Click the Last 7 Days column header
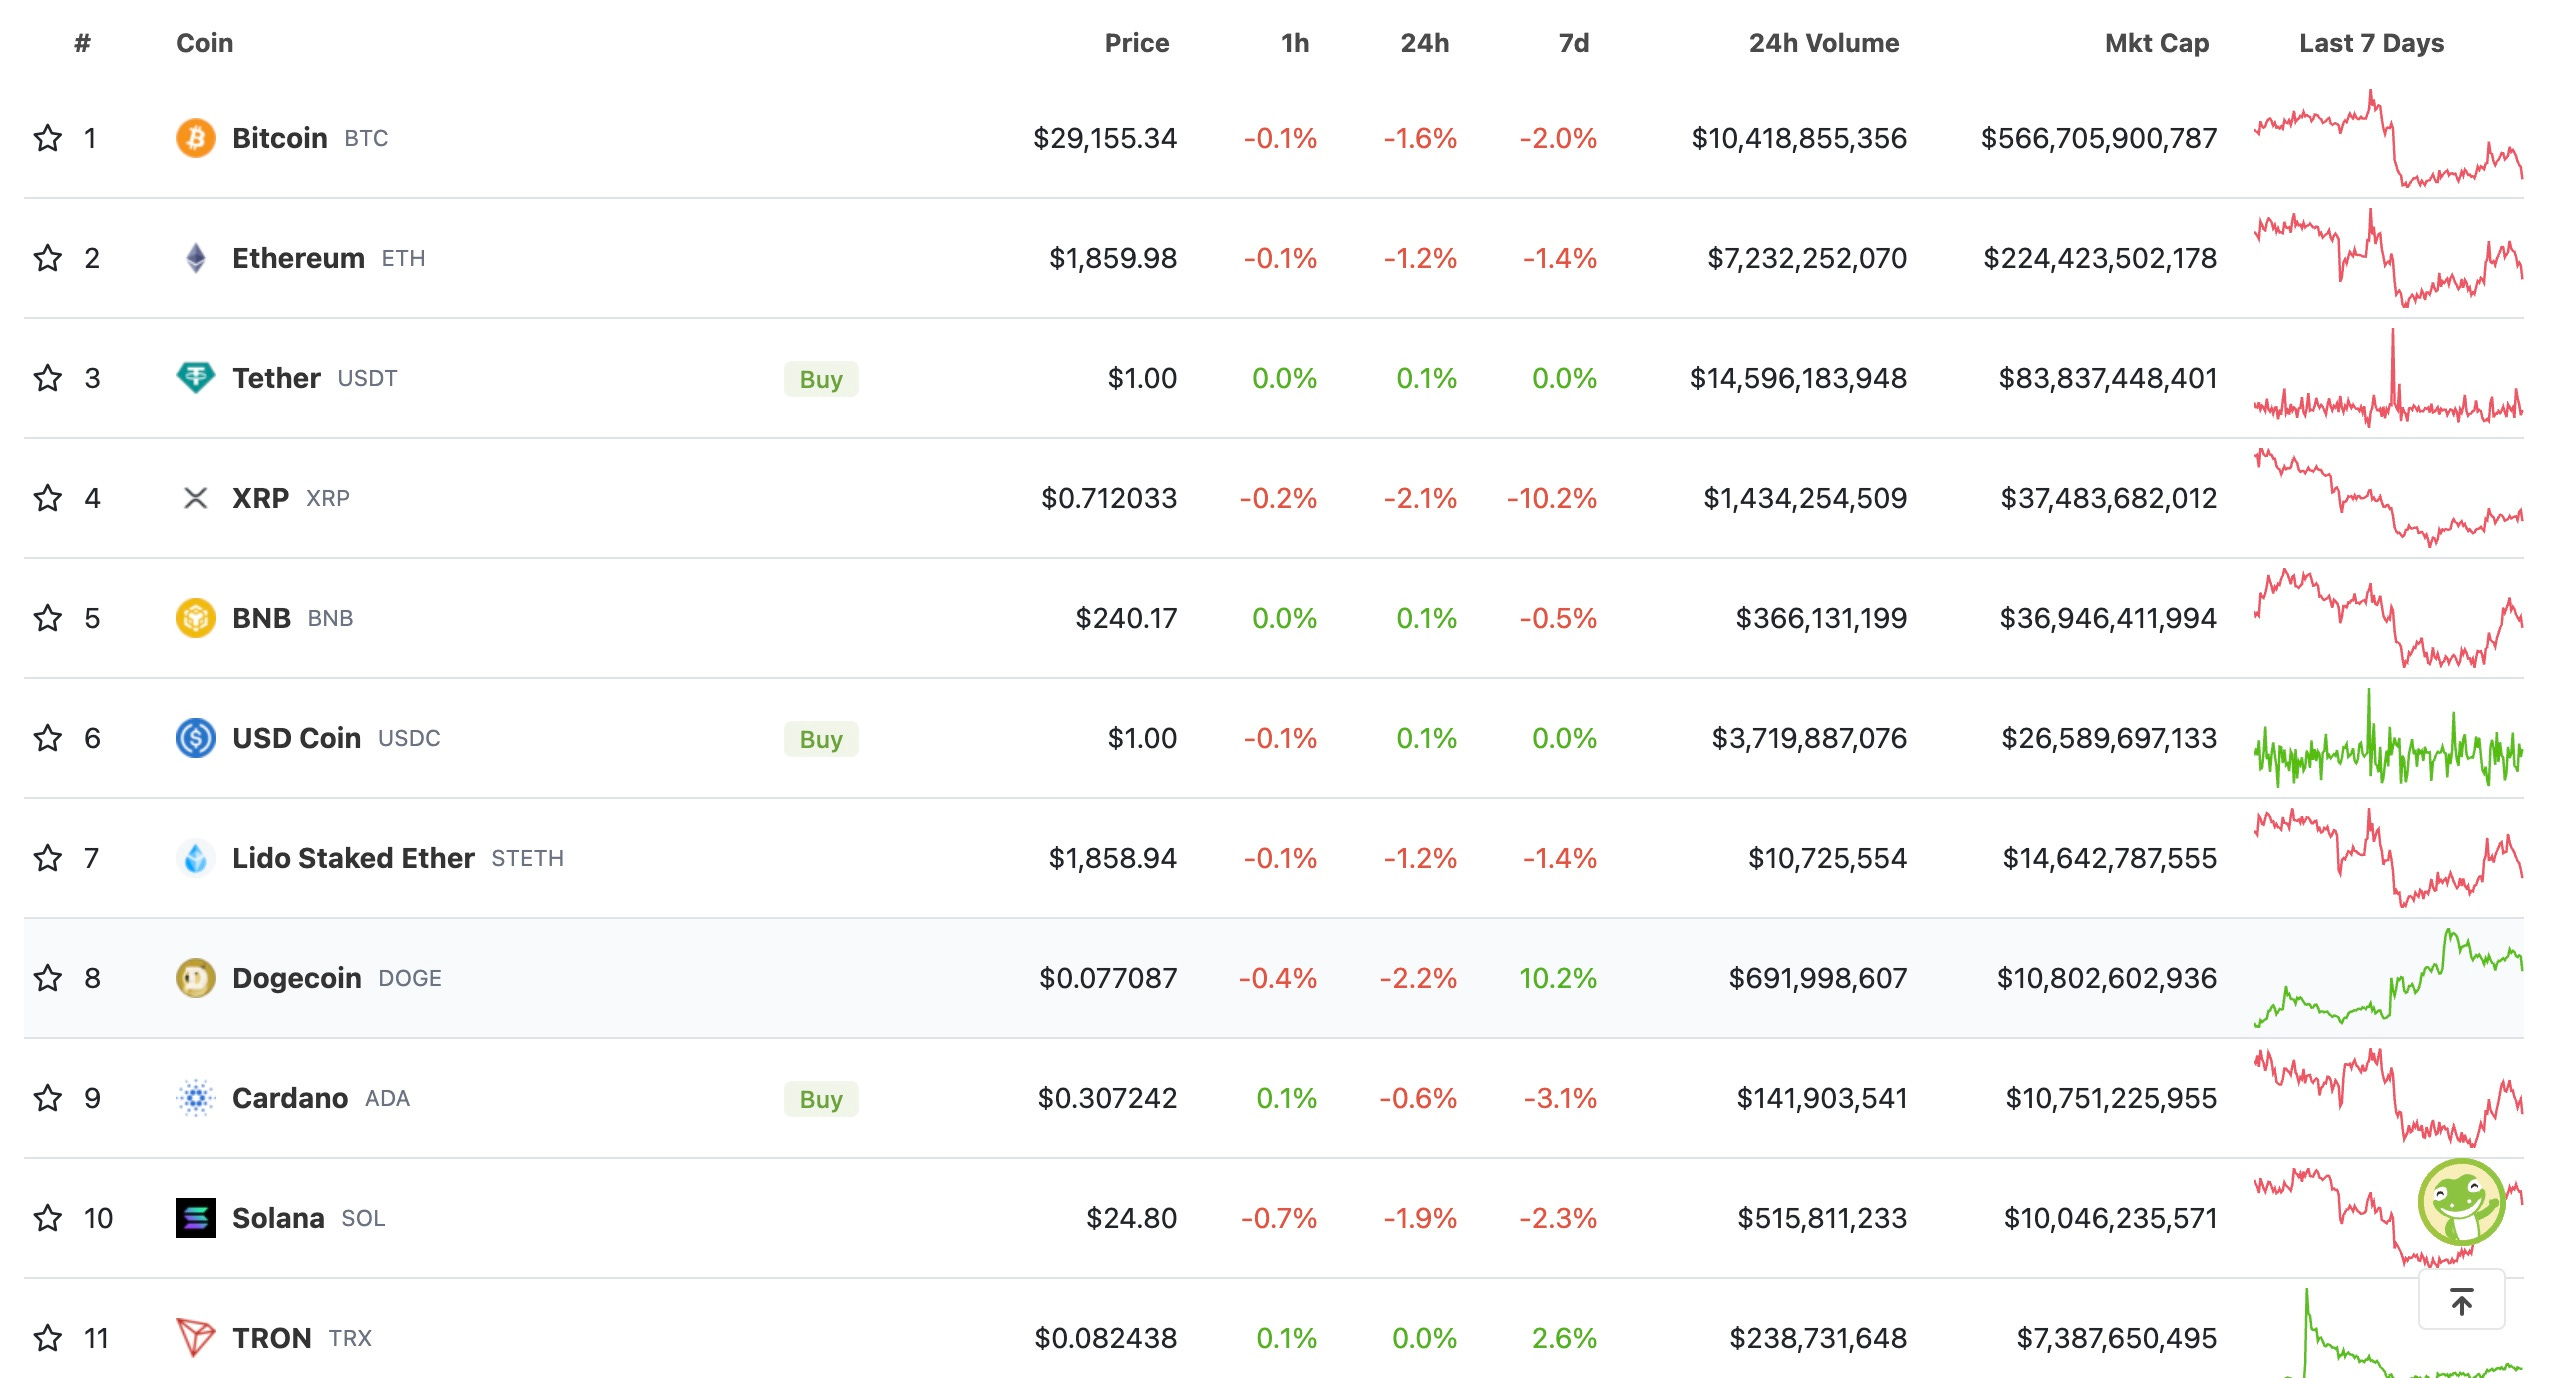The image size is (2554, 1378). coord(2371,43)
